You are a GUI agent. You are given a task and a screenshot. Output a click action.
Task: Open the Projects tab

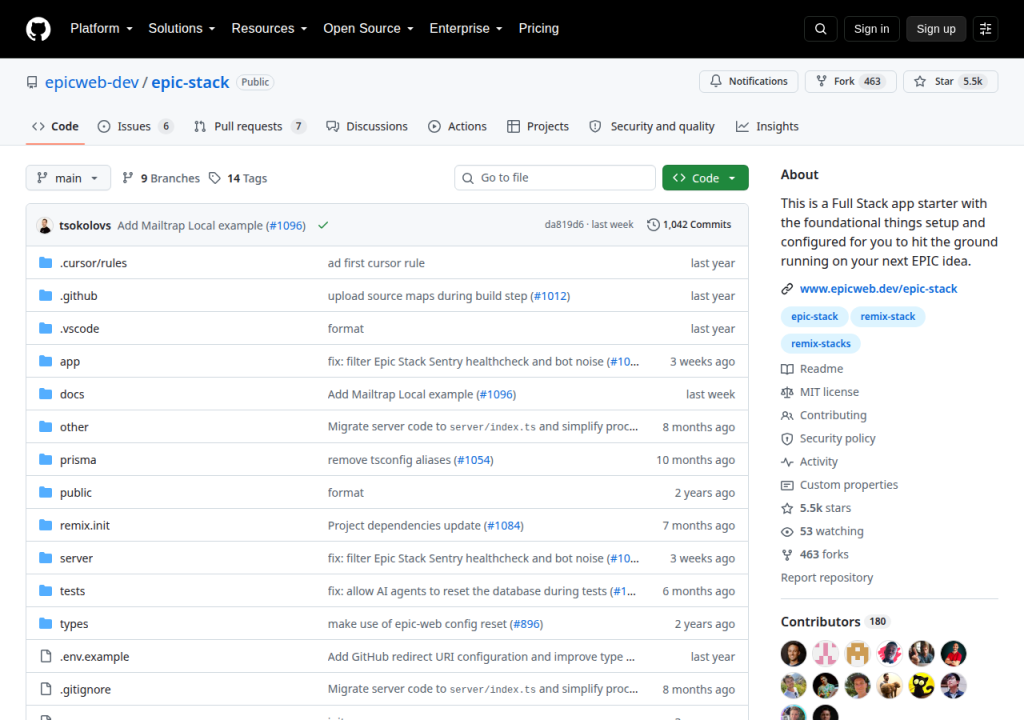[538, 126]
